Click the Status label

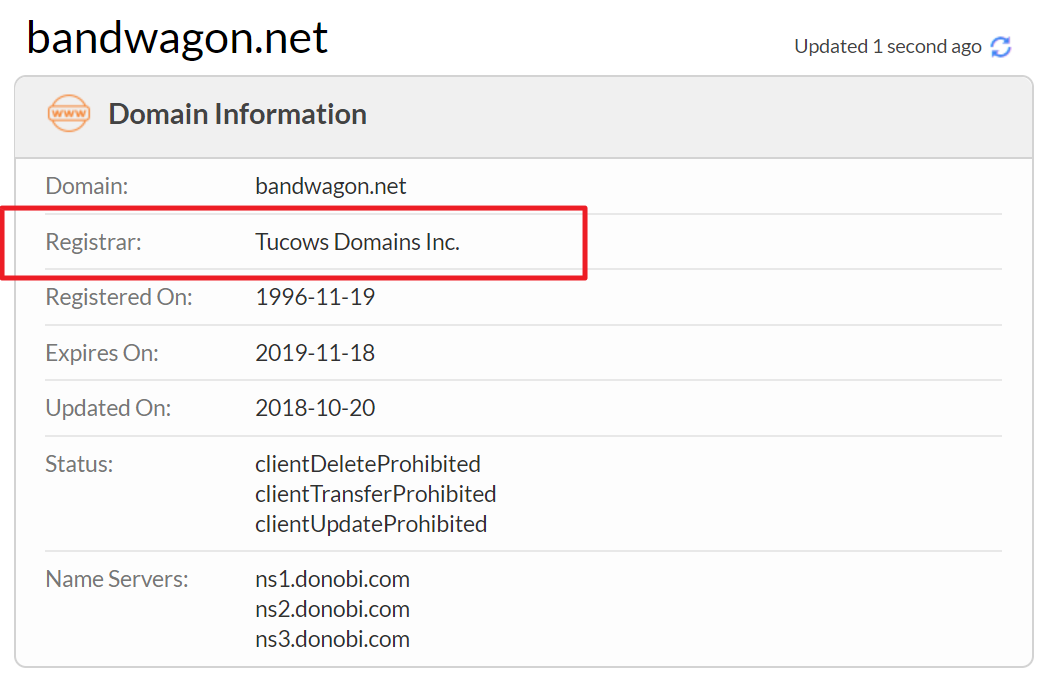pyautogui.click(x=79, y=464)
